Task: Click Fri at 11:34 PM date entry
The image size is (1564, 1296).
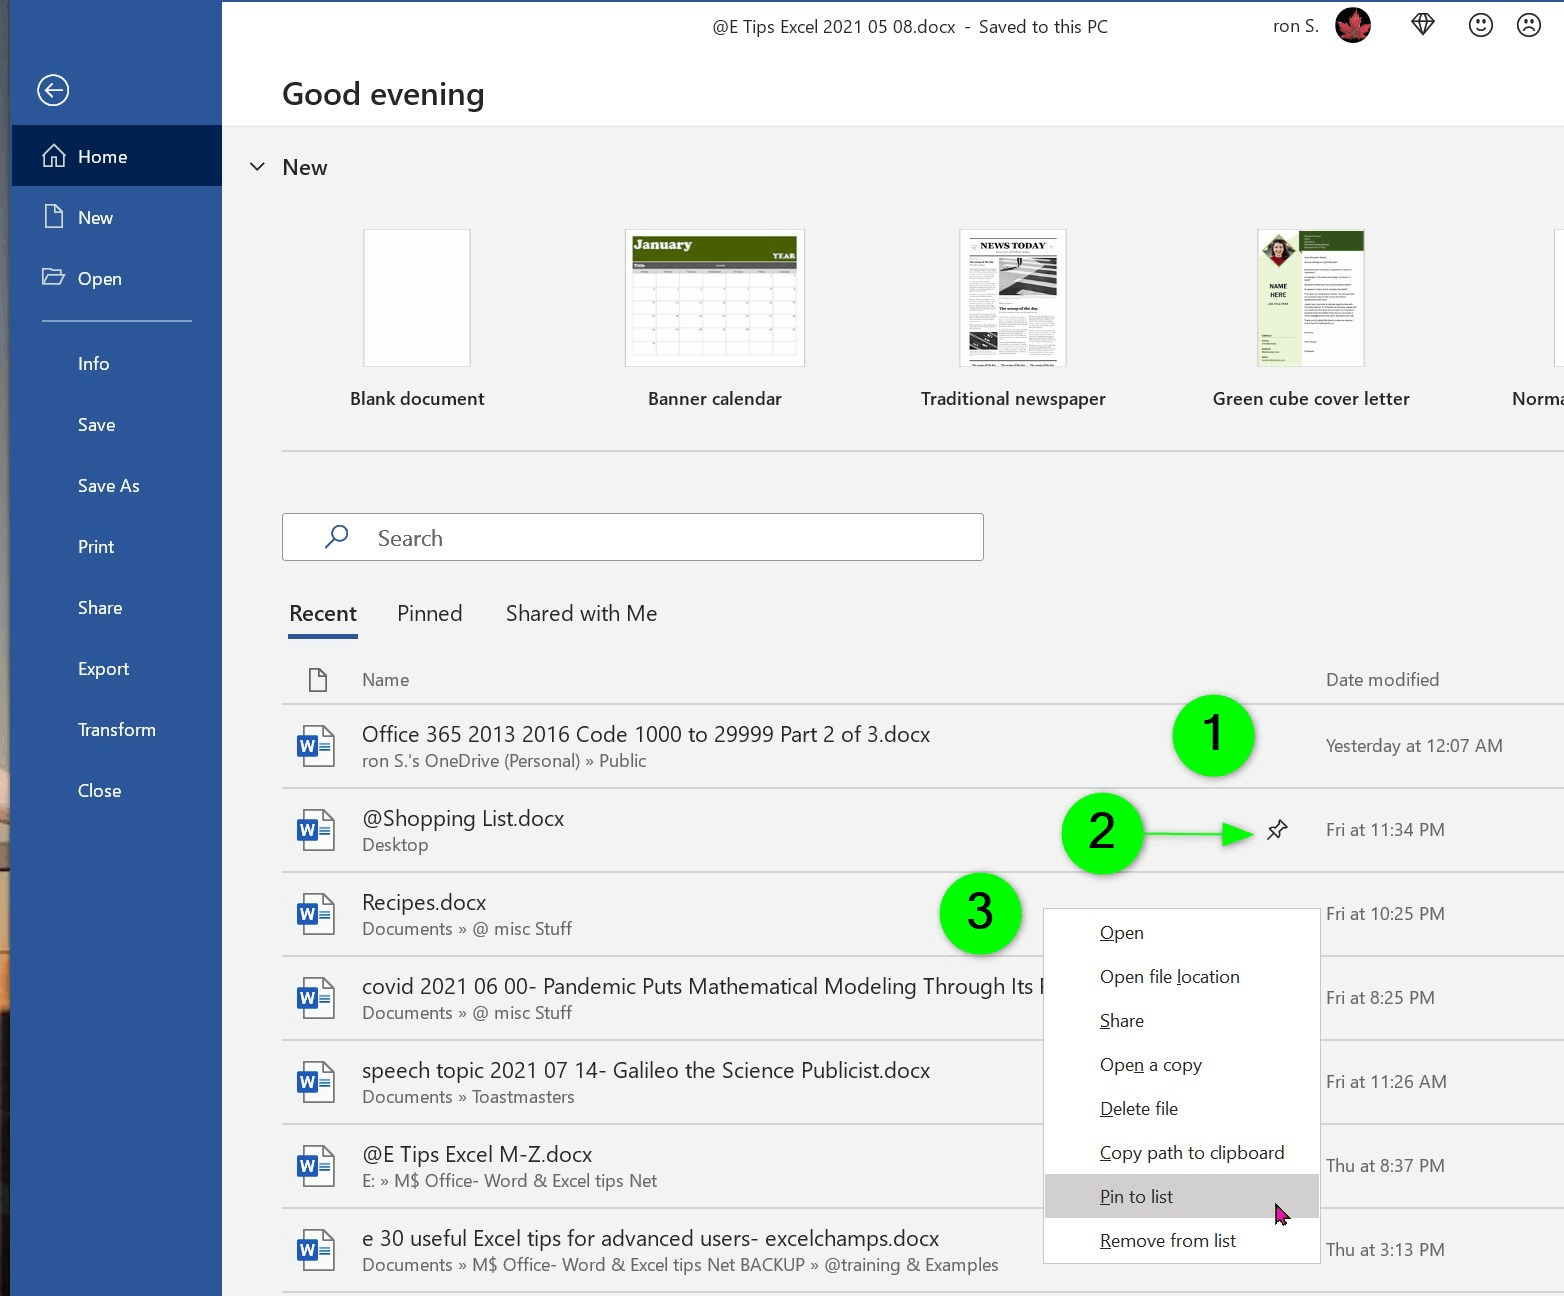Action: pos(1385,830)
